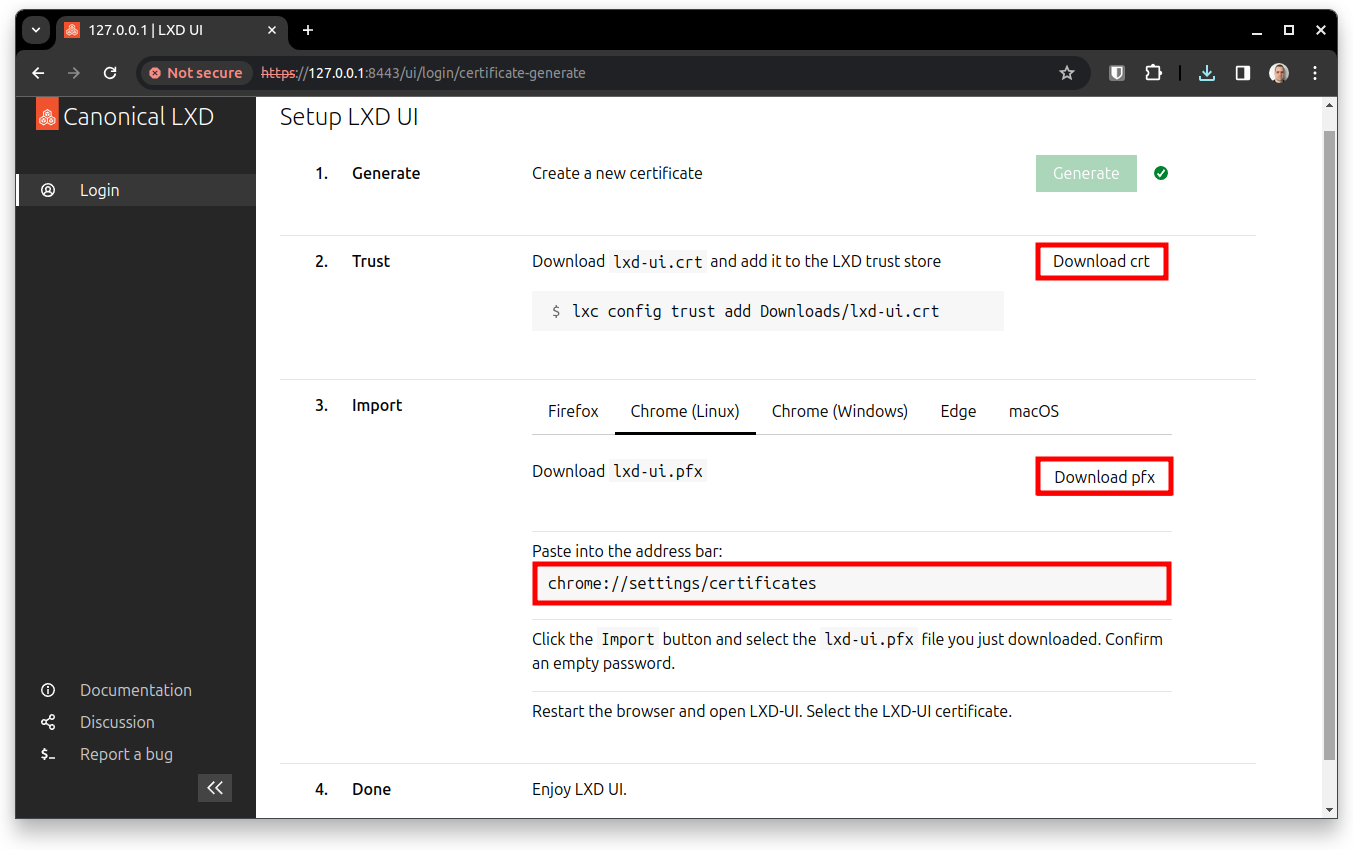The width and height of the screenshot is (1353, 850).
Task: Open the tab search dropdown arrow
Action: pos(35,30)
